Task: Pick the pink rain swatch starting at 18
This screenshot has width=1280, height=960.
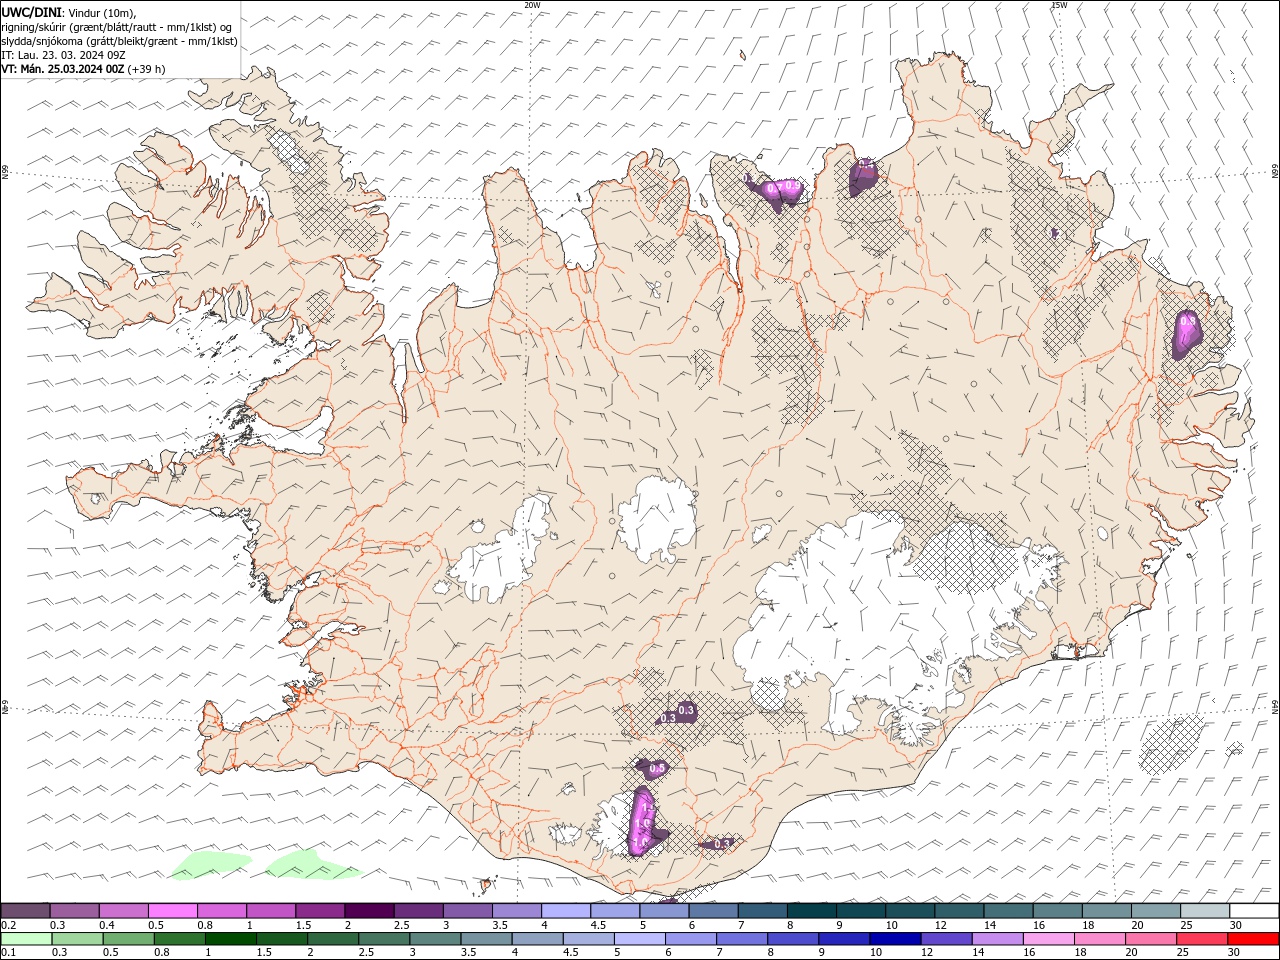Action: [x=1098, y=939]
